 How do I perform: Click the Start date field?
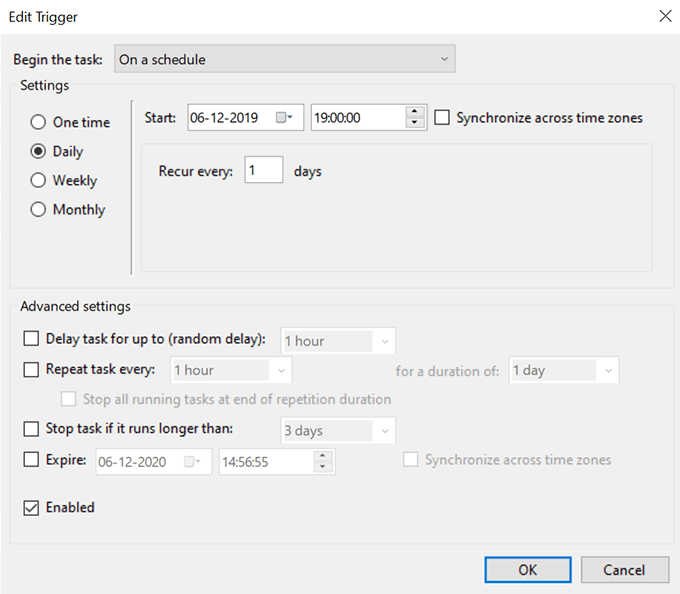tap(230, 118)
